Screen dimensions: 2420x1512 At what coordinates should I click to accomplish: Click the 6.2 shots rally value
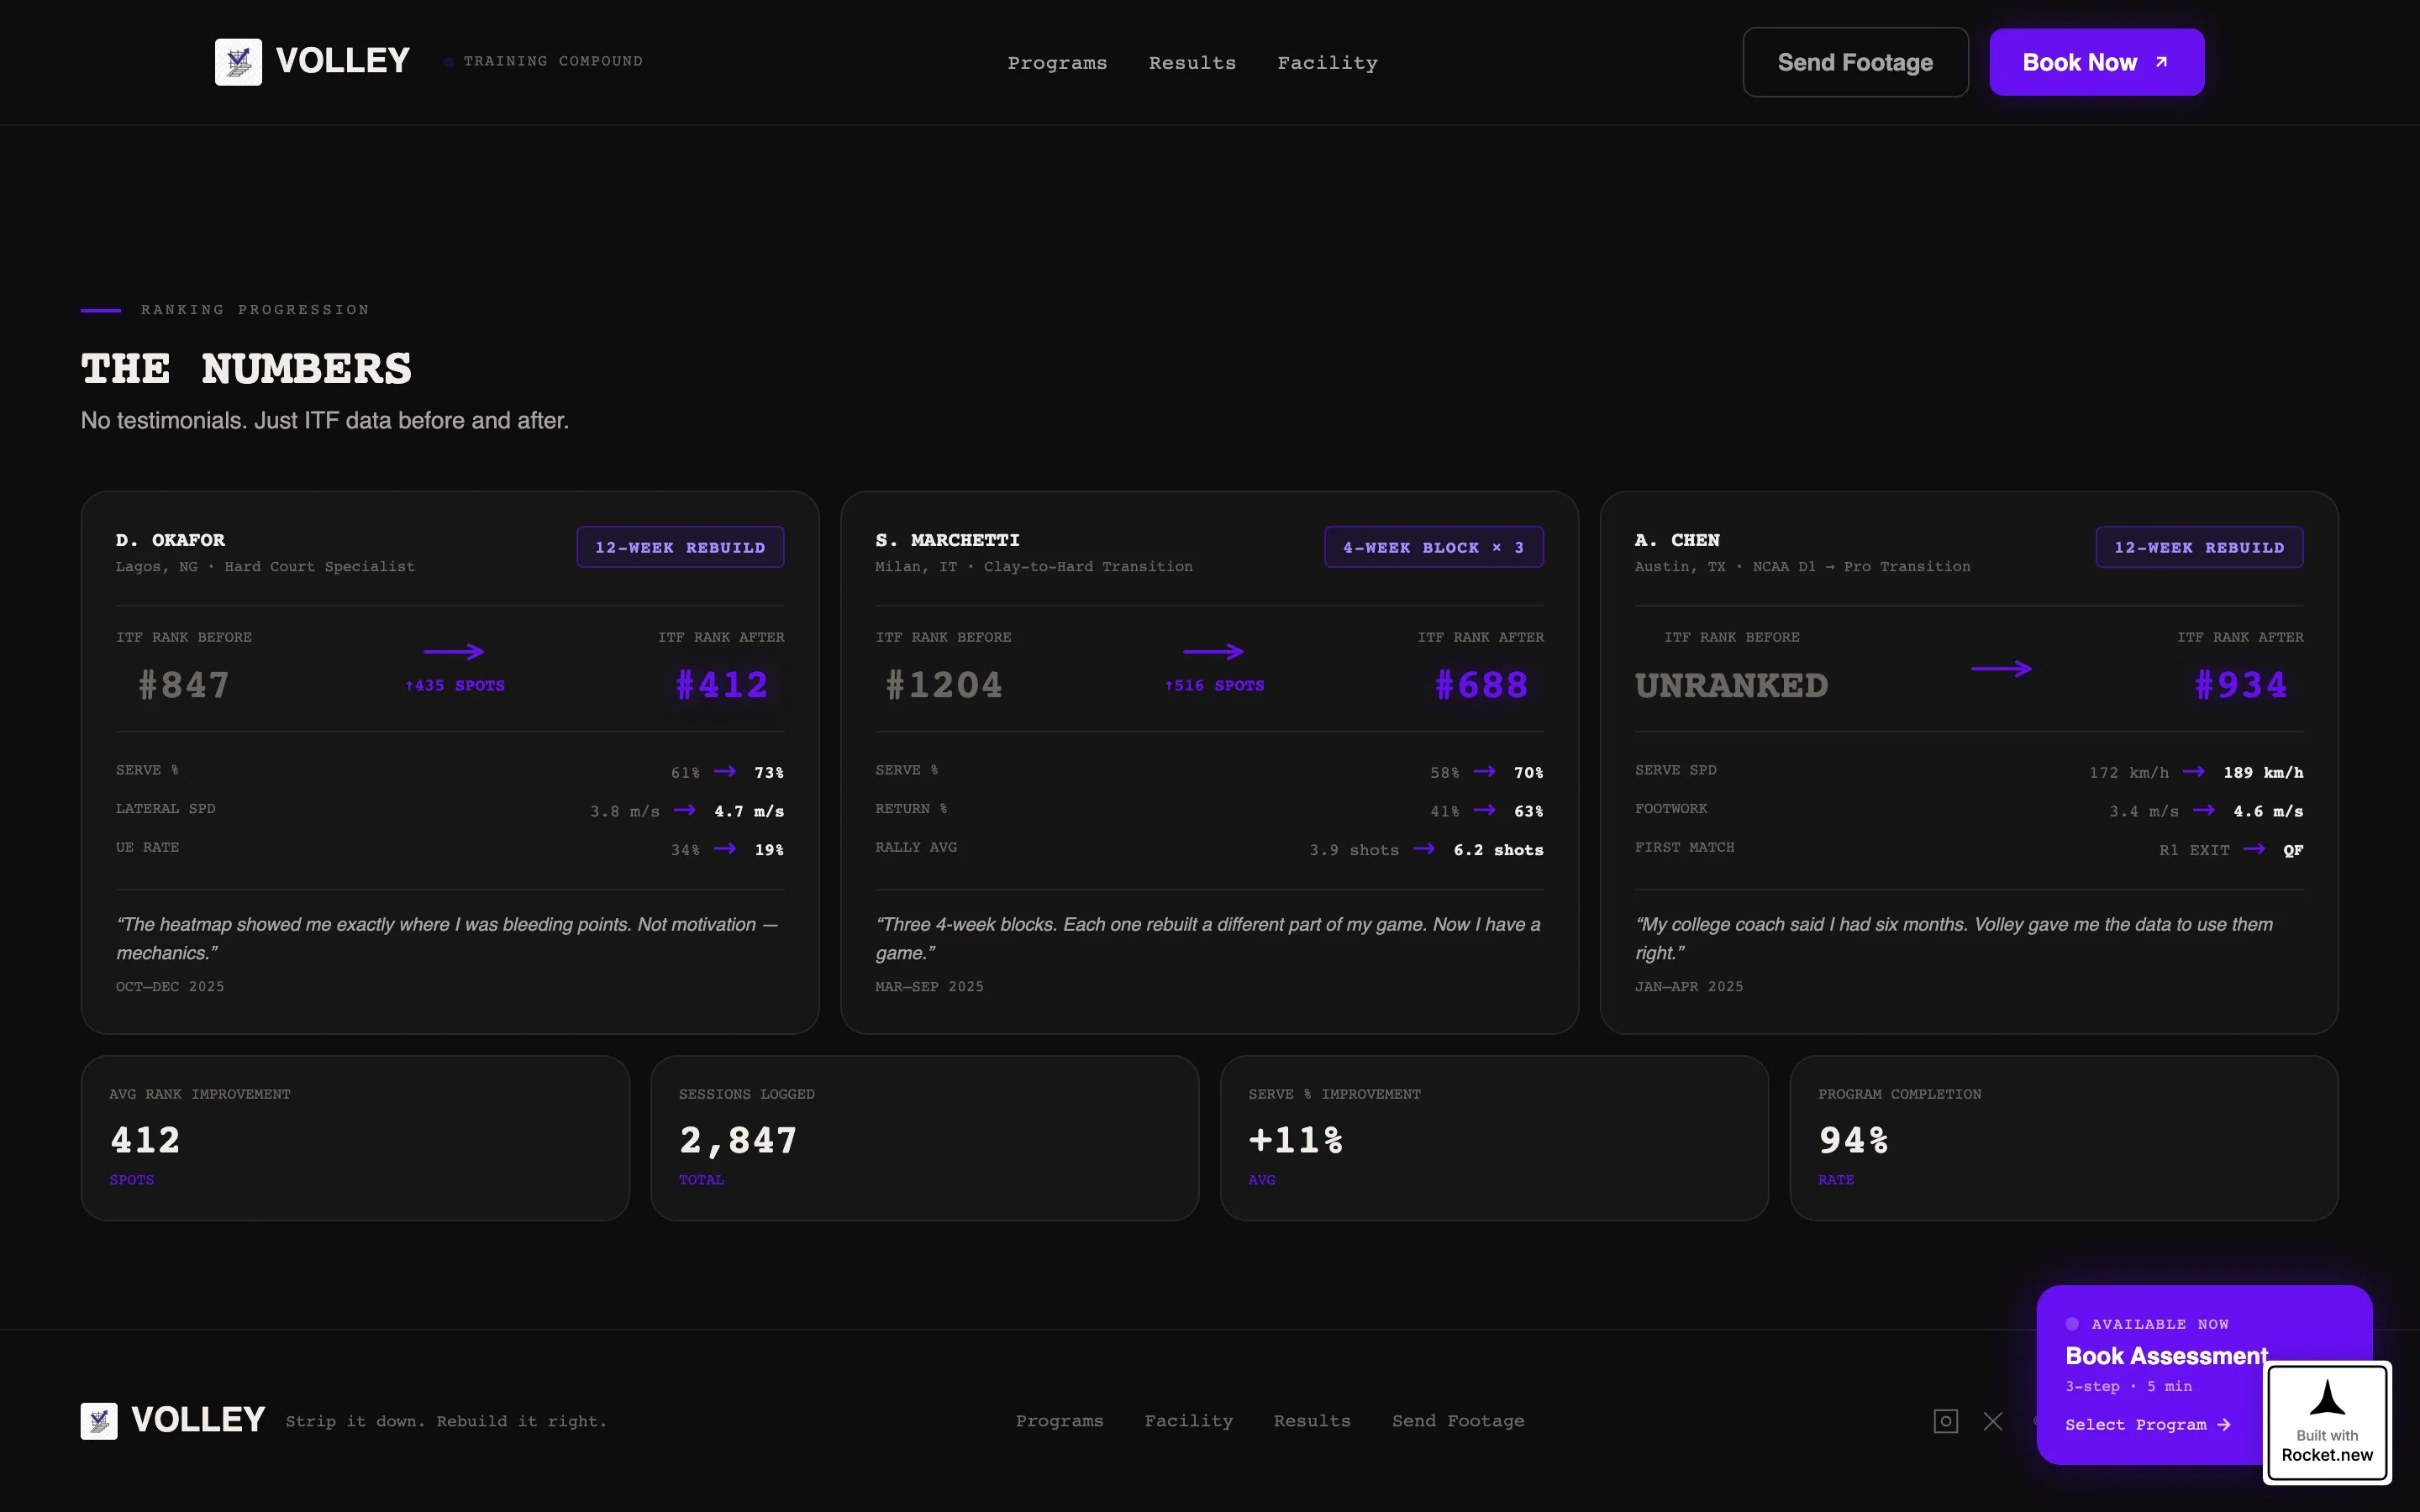[1498, 850]
